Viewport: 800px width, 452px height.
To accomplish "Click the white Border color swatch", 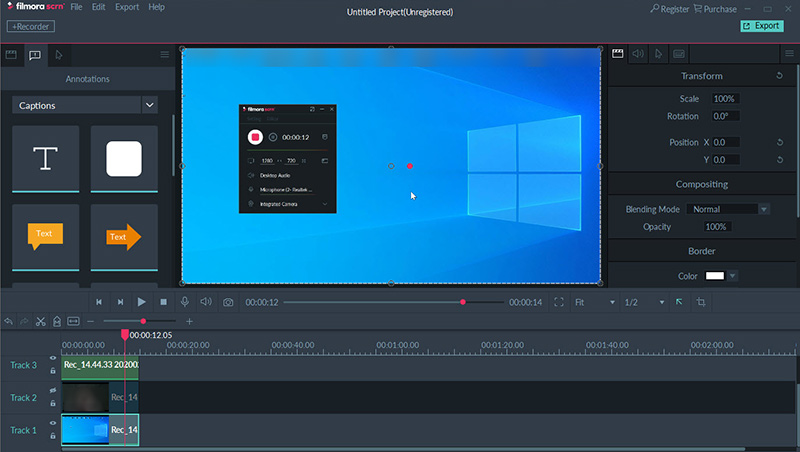I will (x=714, y=276).
